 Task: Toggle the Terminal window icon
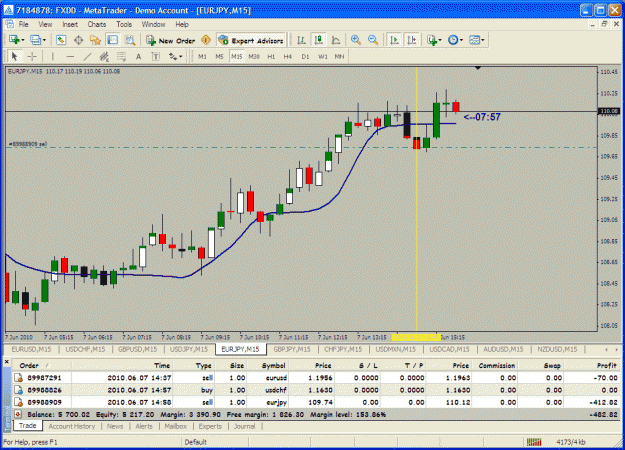click(x=113, y=40)
